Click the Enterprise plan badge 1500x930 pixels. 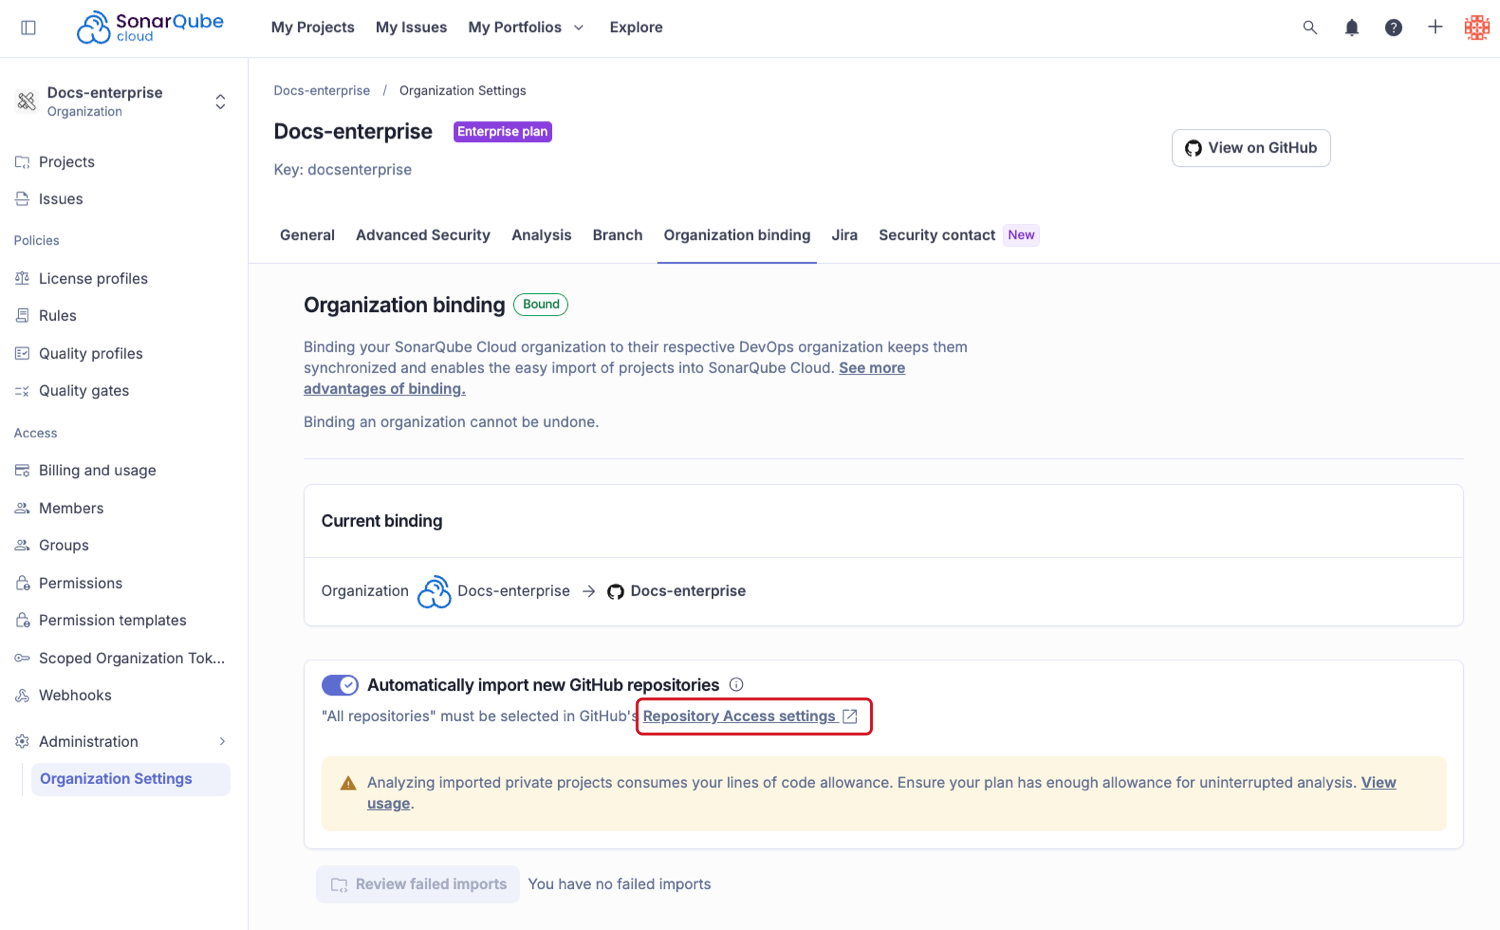click(x=503, y=132)
